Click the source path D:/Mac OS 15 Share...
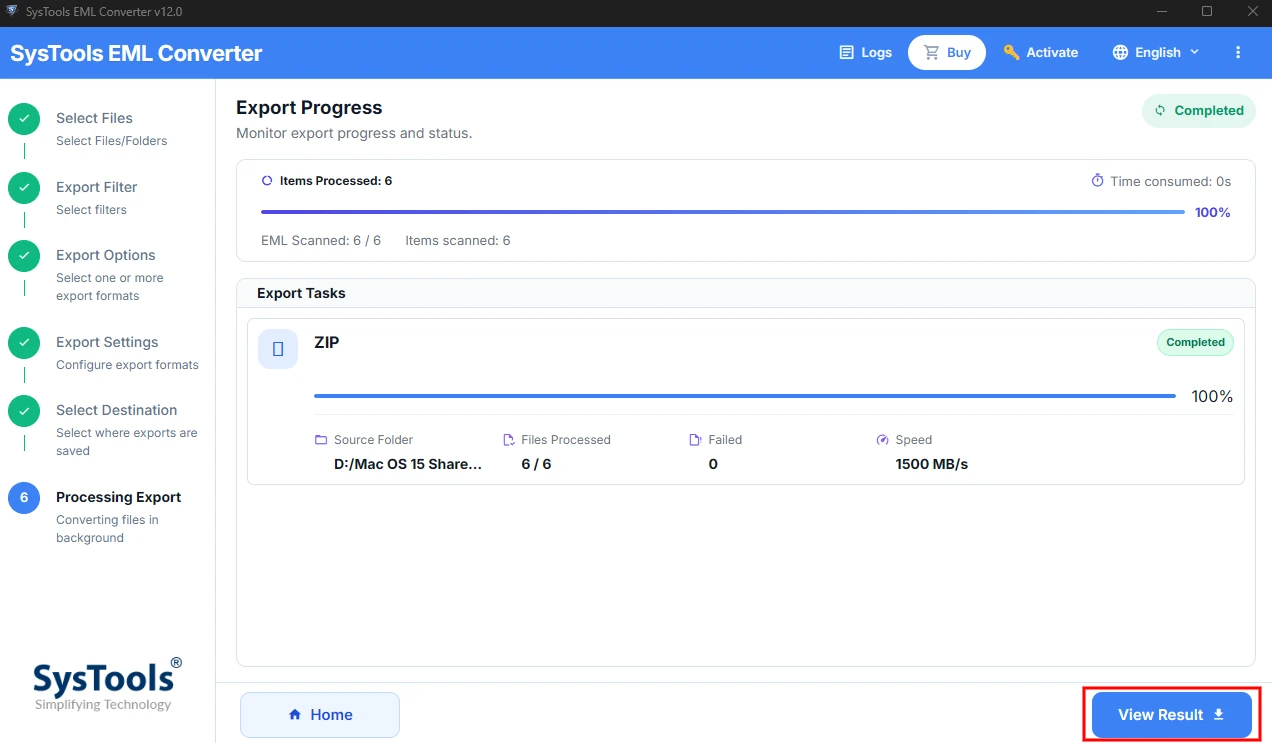Screen dimensions: 1272x743 (408, 464)
